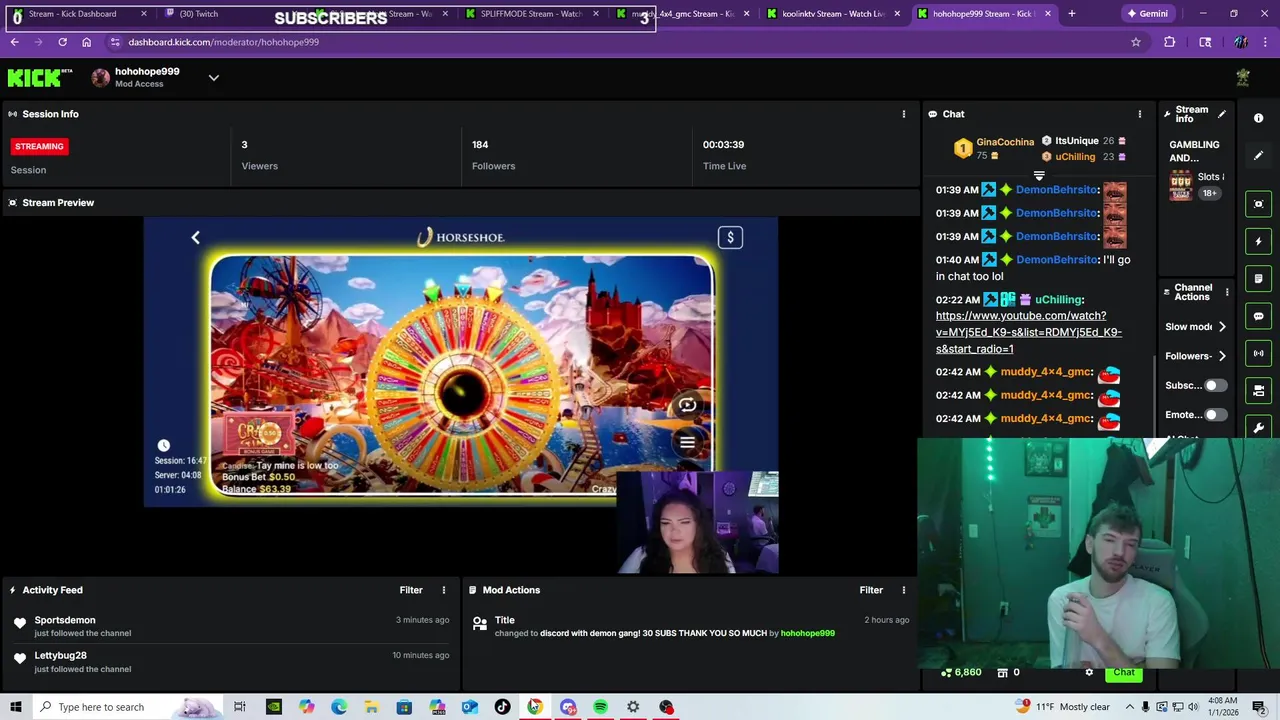Open TikTok from the taskbar
The height and width of the screenshot is (720, 1280).
tap(502, 707)
